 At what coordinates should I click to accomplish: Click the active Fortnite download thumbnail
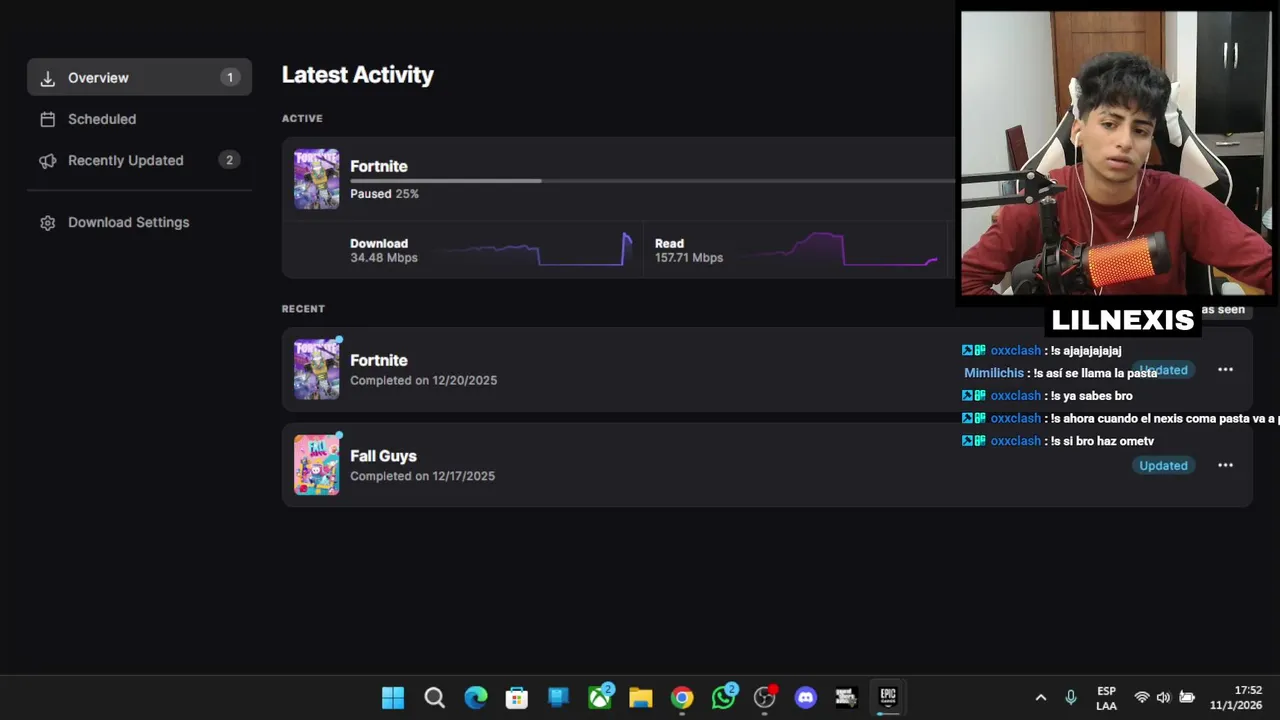pos(316,179)
